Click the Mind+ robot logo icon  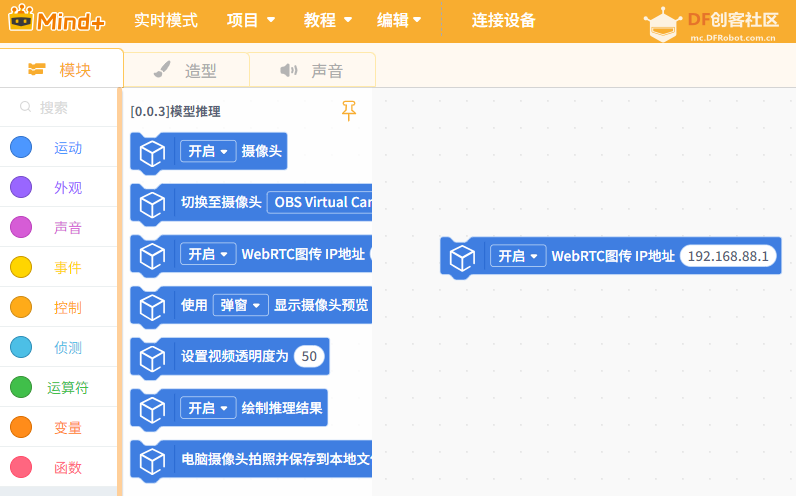pyautogui.click(x=21, y=18)
